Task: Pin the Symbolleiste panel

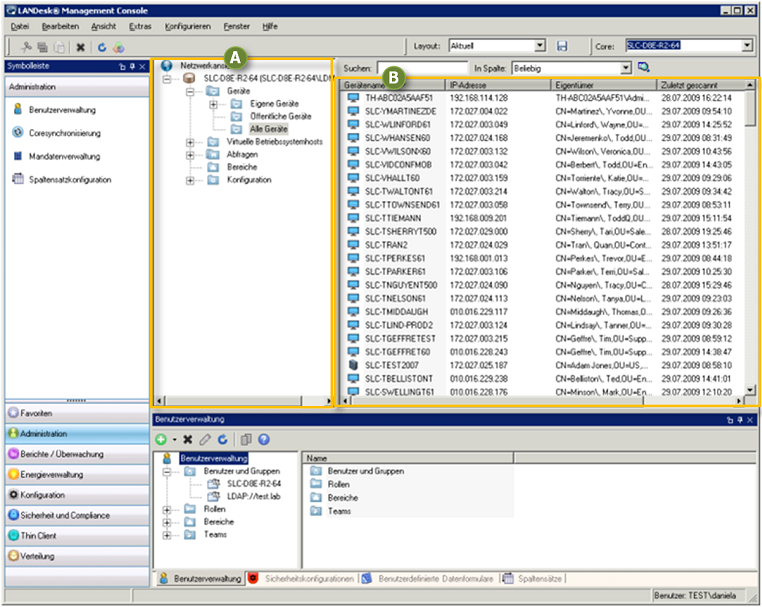Action: point(132,67)
